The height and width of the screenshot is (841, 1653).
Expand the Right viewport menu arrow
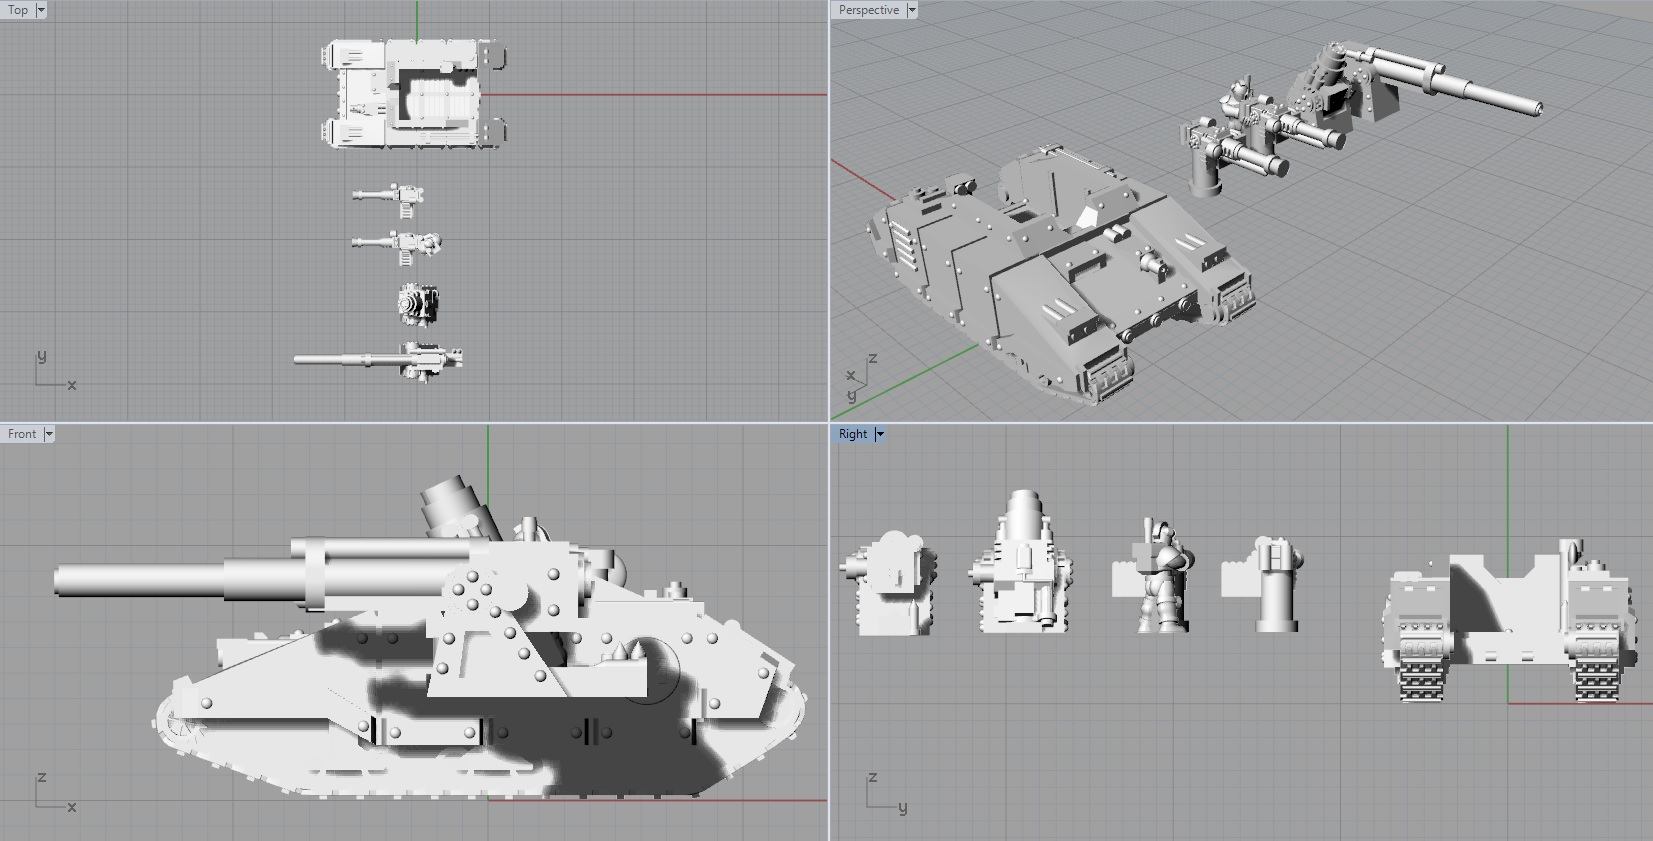click(880, 434)
